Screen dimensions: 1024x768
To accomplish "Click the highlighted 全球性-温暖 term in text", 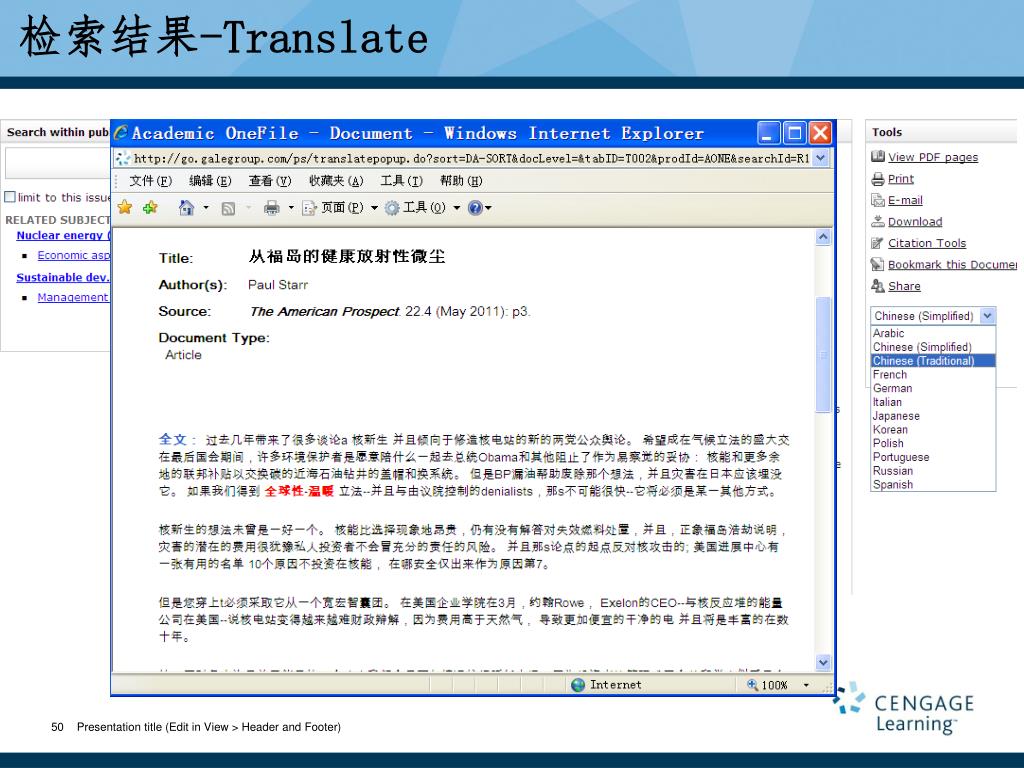I will click(x=299, y=491).
